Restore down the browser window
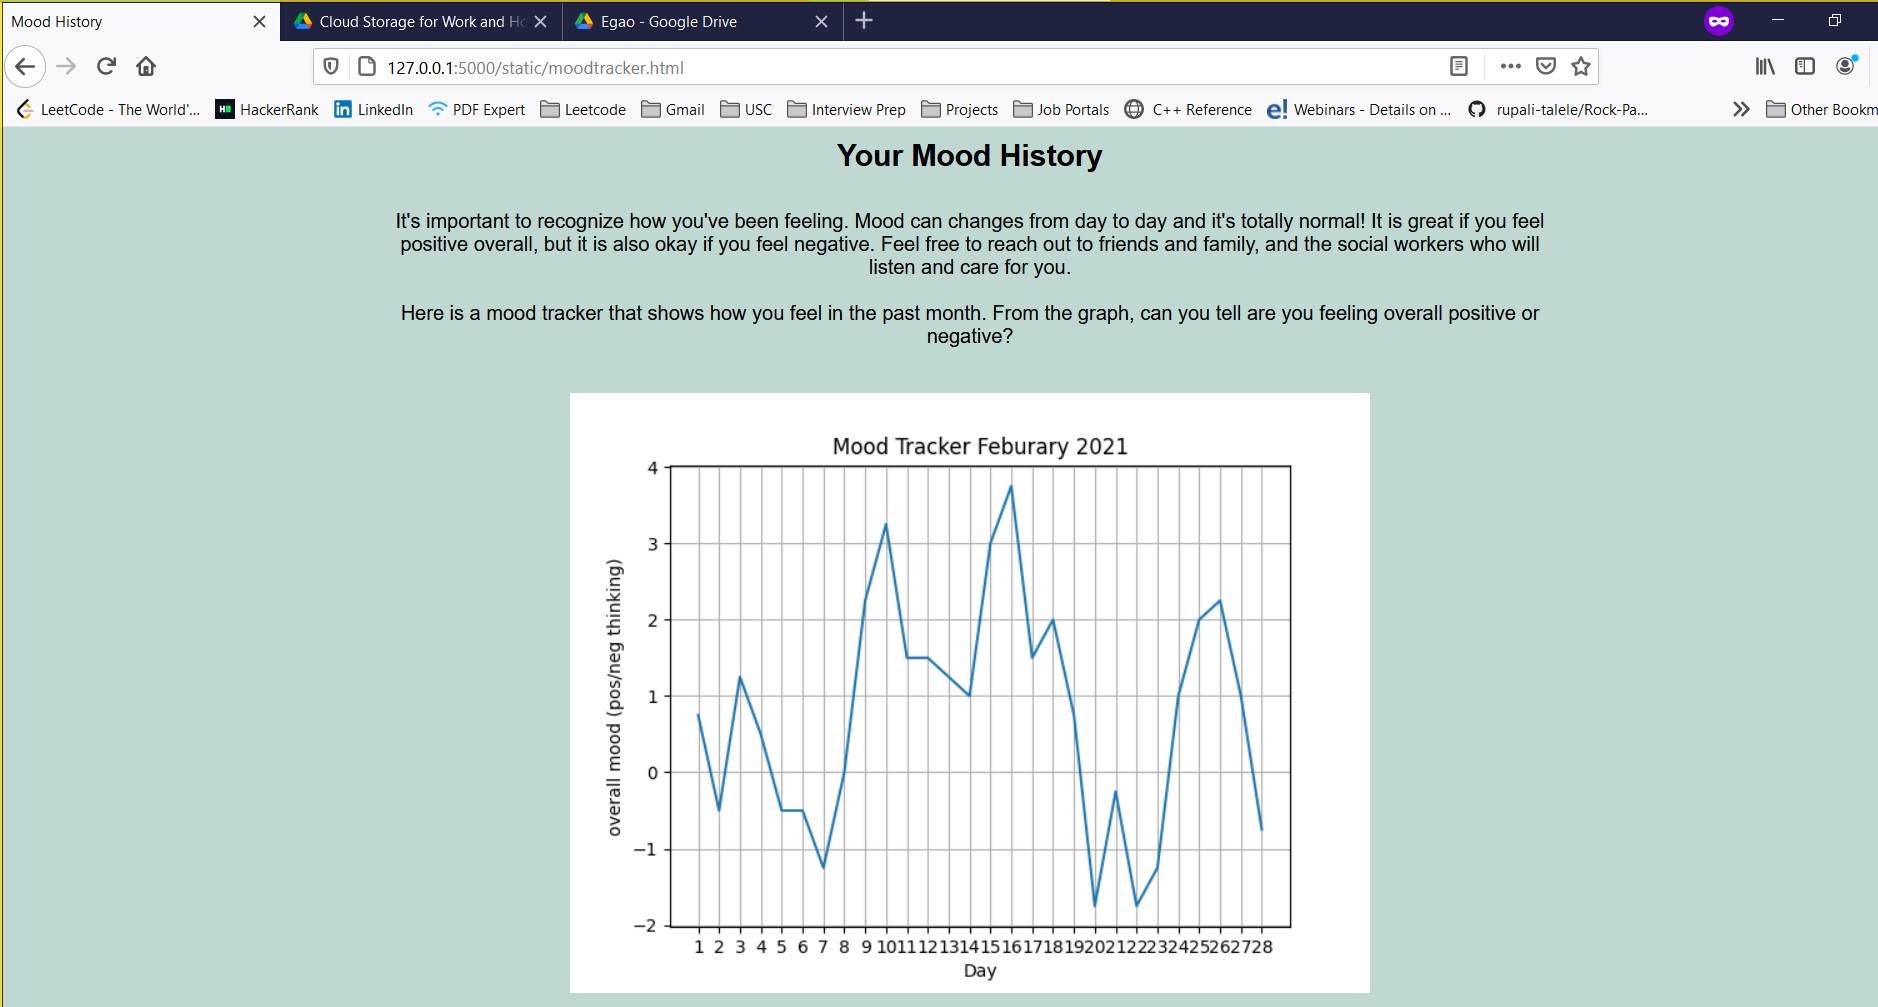Viewport: 1878px width, 1007px height. (1835, 21)
